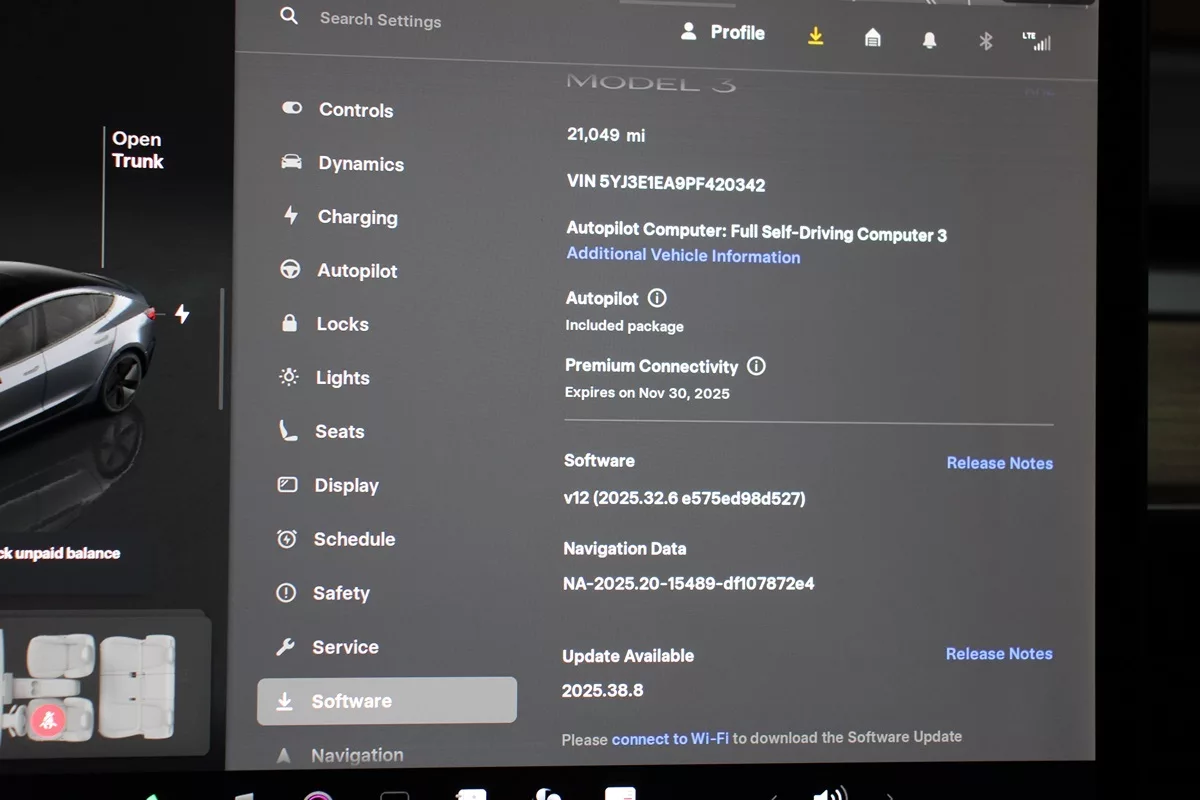
Task: Select the Charging menu item
Action: tap(357, 217)
